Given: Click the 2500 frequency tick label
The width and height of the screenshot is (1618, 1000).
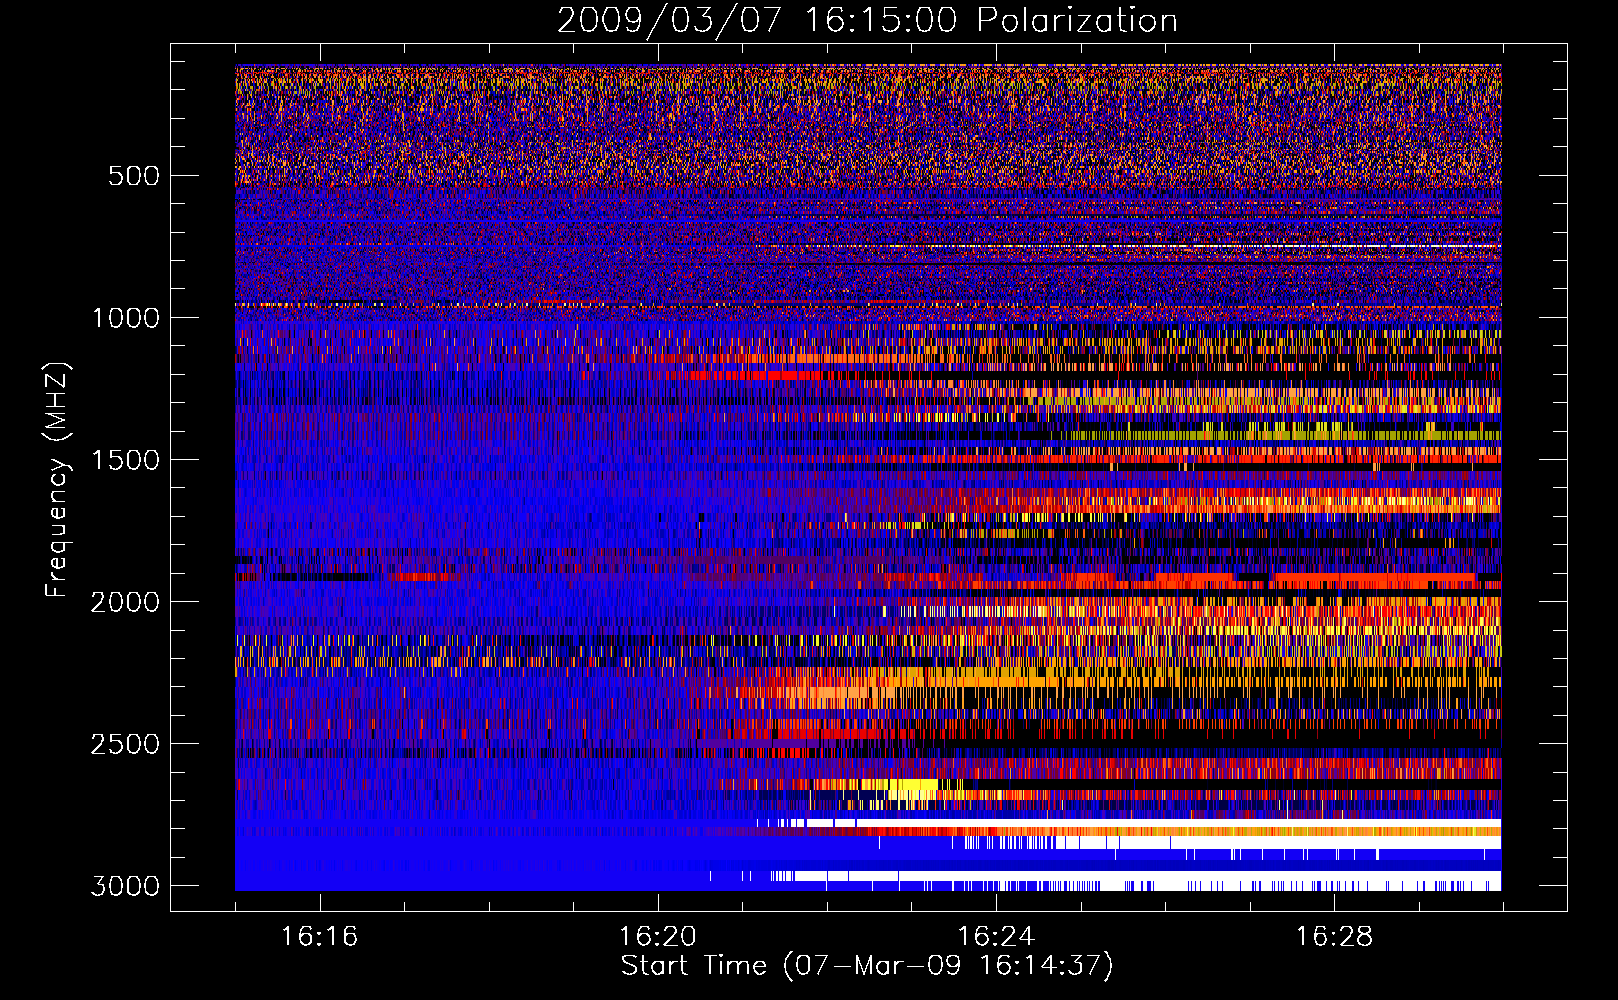Looking at the screenshot, I should coord(125,744).
